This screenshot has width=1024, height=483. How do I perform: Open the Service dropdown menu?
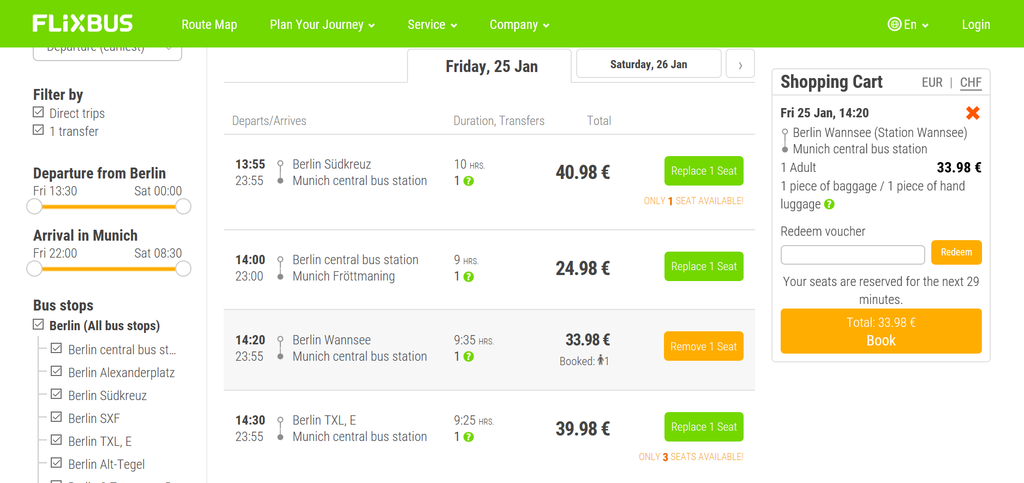[x=432, y=25]
